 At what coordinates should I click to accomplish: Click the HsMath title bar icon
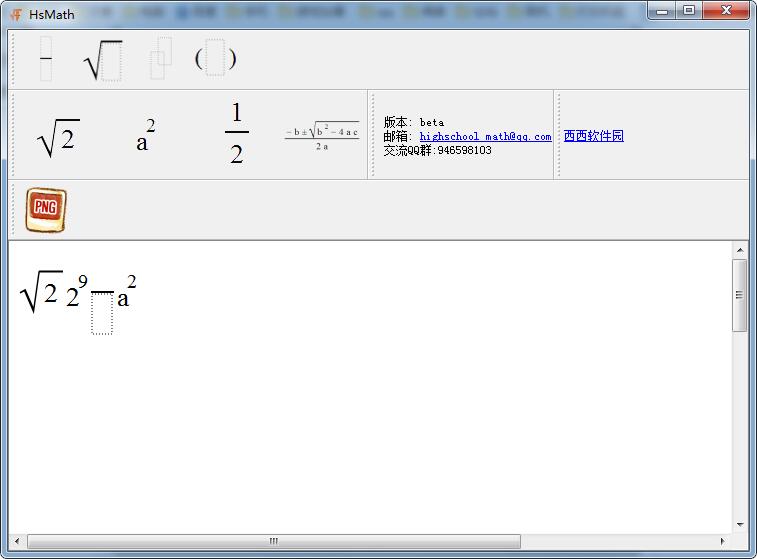coord(16,14)
